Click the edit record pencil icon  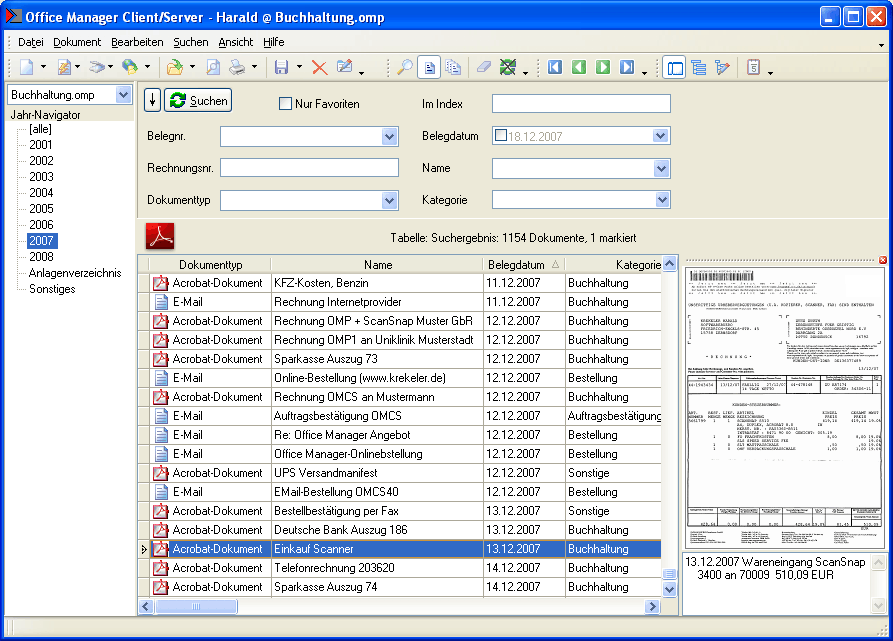(x=345, y=67)
